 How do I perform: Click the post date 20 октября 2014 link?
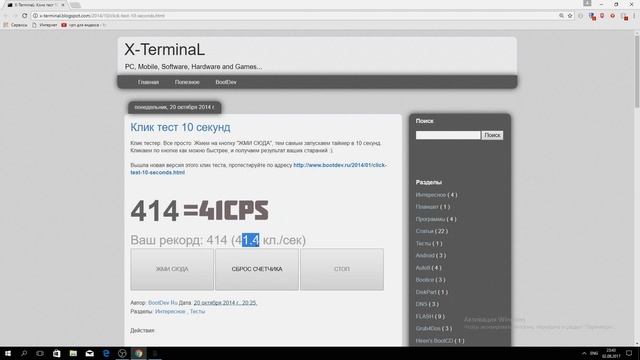225,303
